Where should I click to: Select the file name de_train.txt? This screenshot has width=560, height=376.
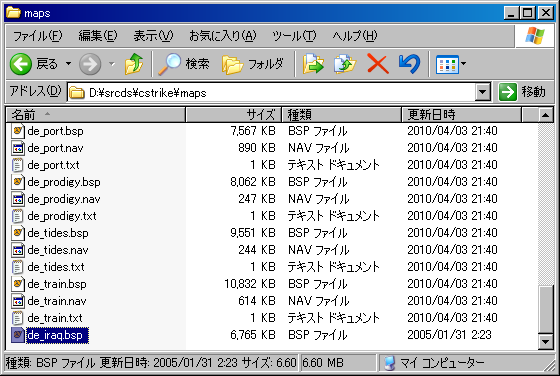tap(55, 318)
